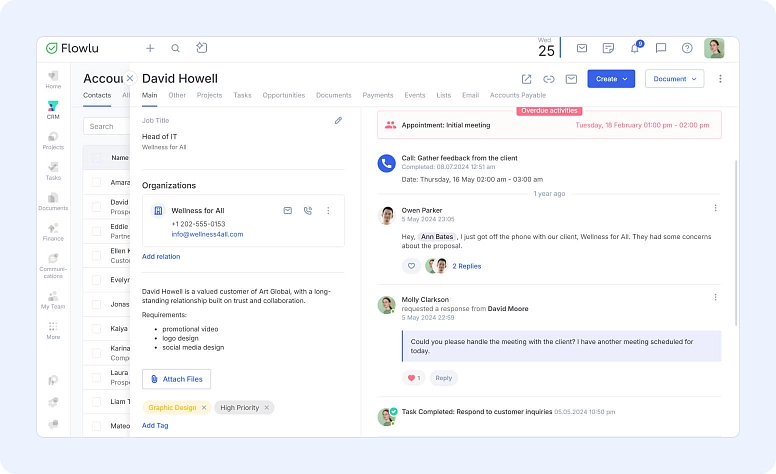The height and width of the screenshot is (474, 776).
Task: Open more options on Owen Parker's comment
Action: [715, 208]
